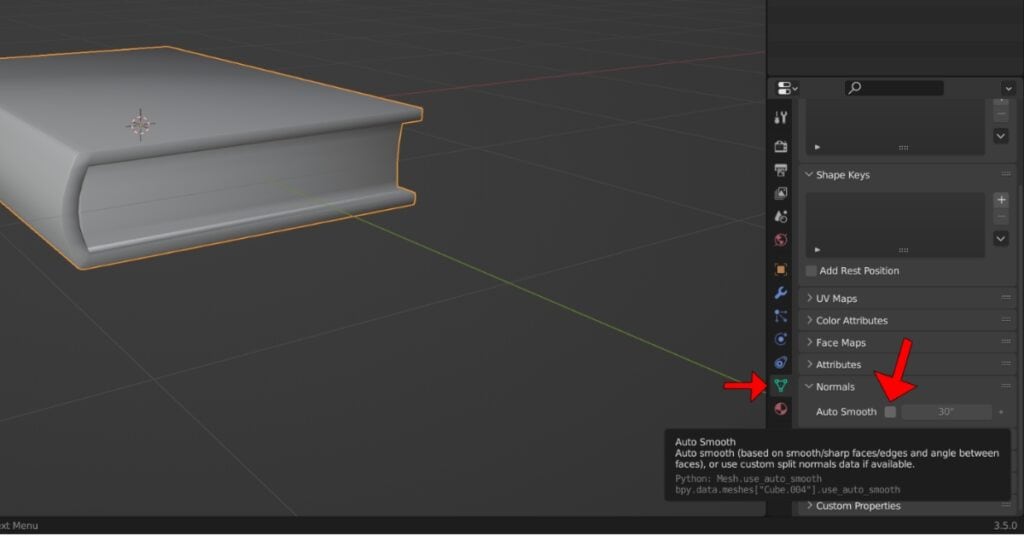Open the Render properties tab
The image size is (1024, 536).
[781, 147]
